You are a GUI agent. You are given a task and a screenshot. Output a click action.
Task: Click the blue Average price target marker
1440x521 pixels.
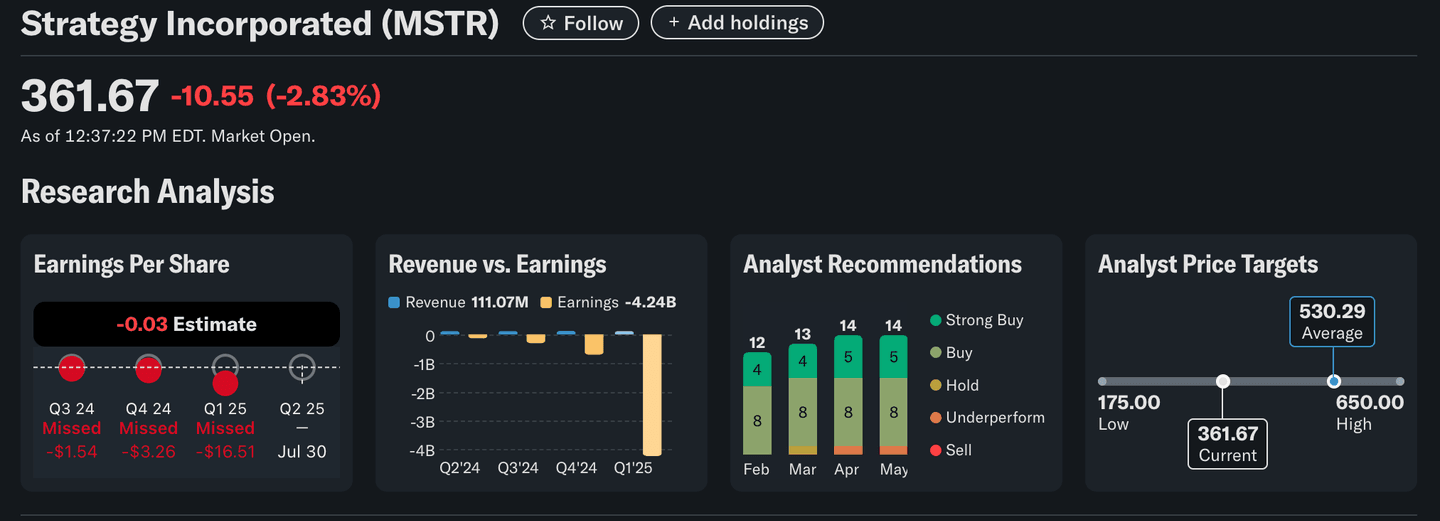click(x=1333, y=381)
